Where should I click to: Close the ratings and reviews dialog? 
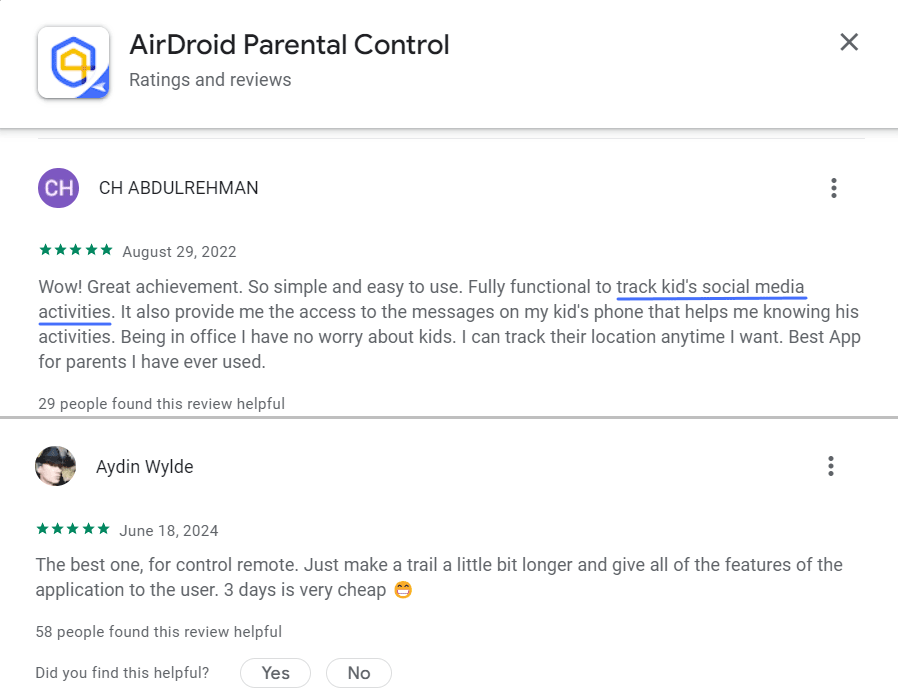(849, 42)
